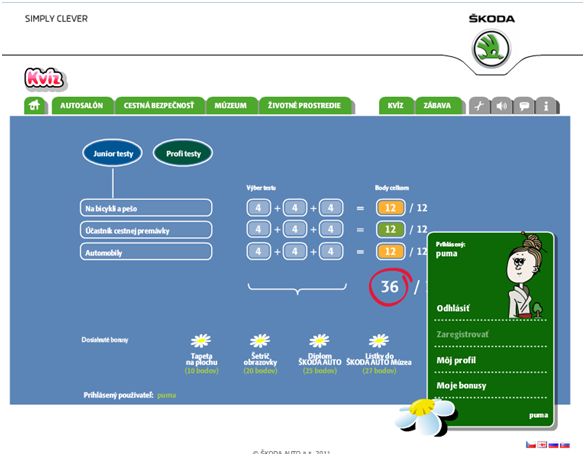Click the green 12 total for Účastník cestnej premávky
This screenshot has height=456, width=585.
point(390,229)
